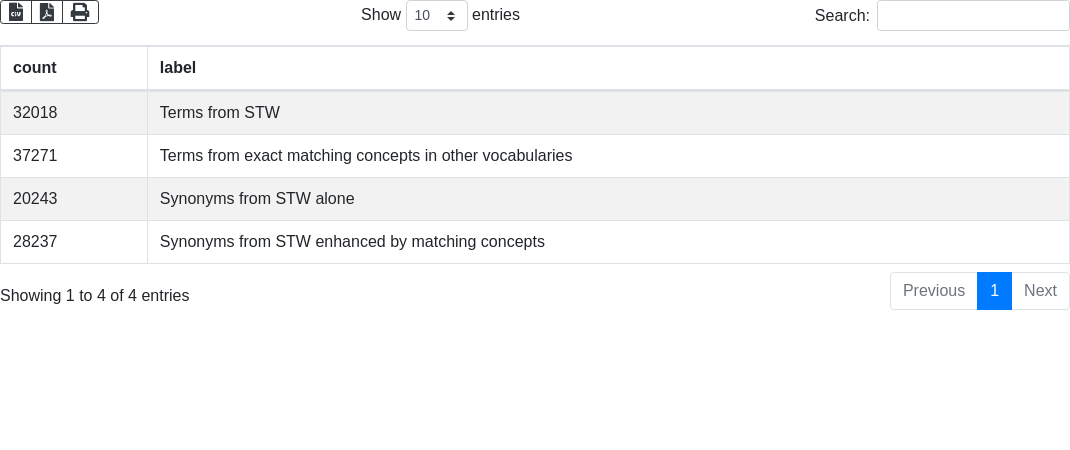The image size is (1070, 450).
Task: Go to the Next page
Action: pyautogui.click(x=1040, y=291)
